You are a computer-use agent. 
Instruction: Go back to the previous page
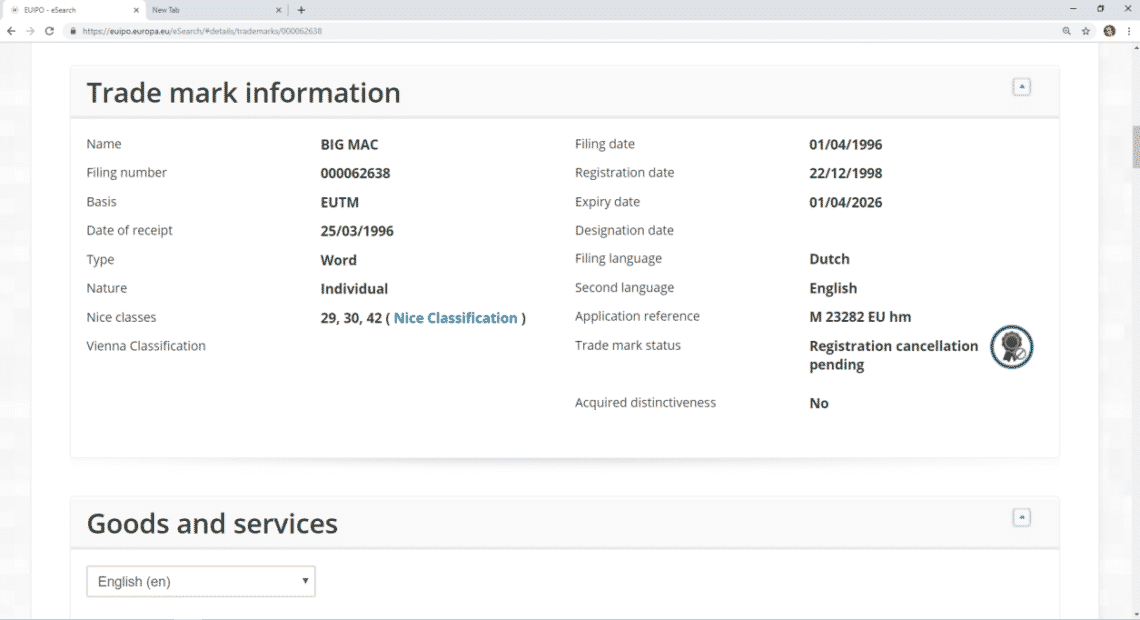(x=11, y=31)
